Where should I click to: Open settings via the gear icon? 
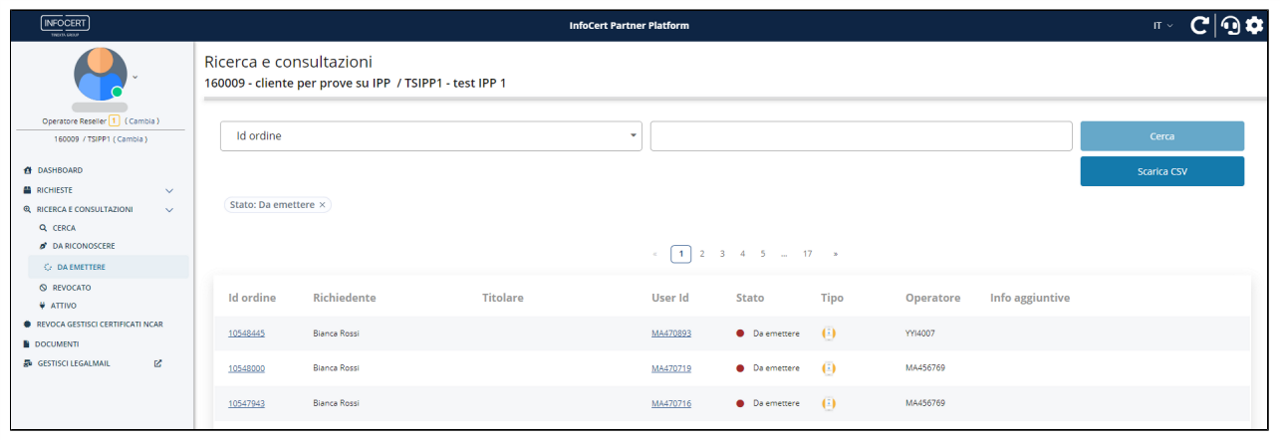(x=1254, y=25)
